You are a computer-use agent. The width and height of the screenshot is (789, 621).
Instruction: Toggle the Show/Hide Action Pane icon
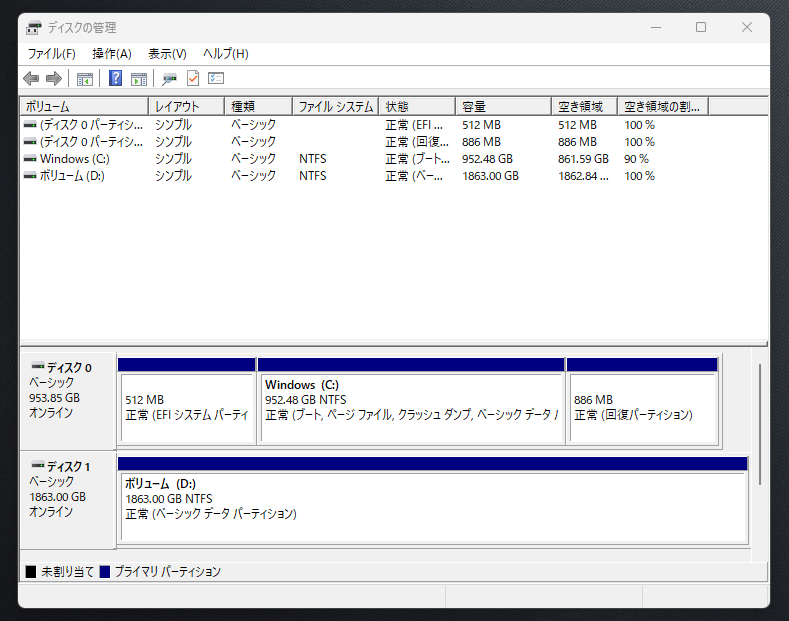pos(139,79)
